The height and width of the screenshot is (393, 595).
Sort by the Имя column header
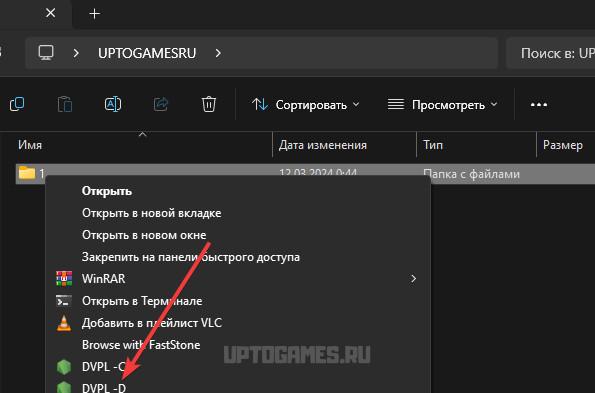[30, 145]
